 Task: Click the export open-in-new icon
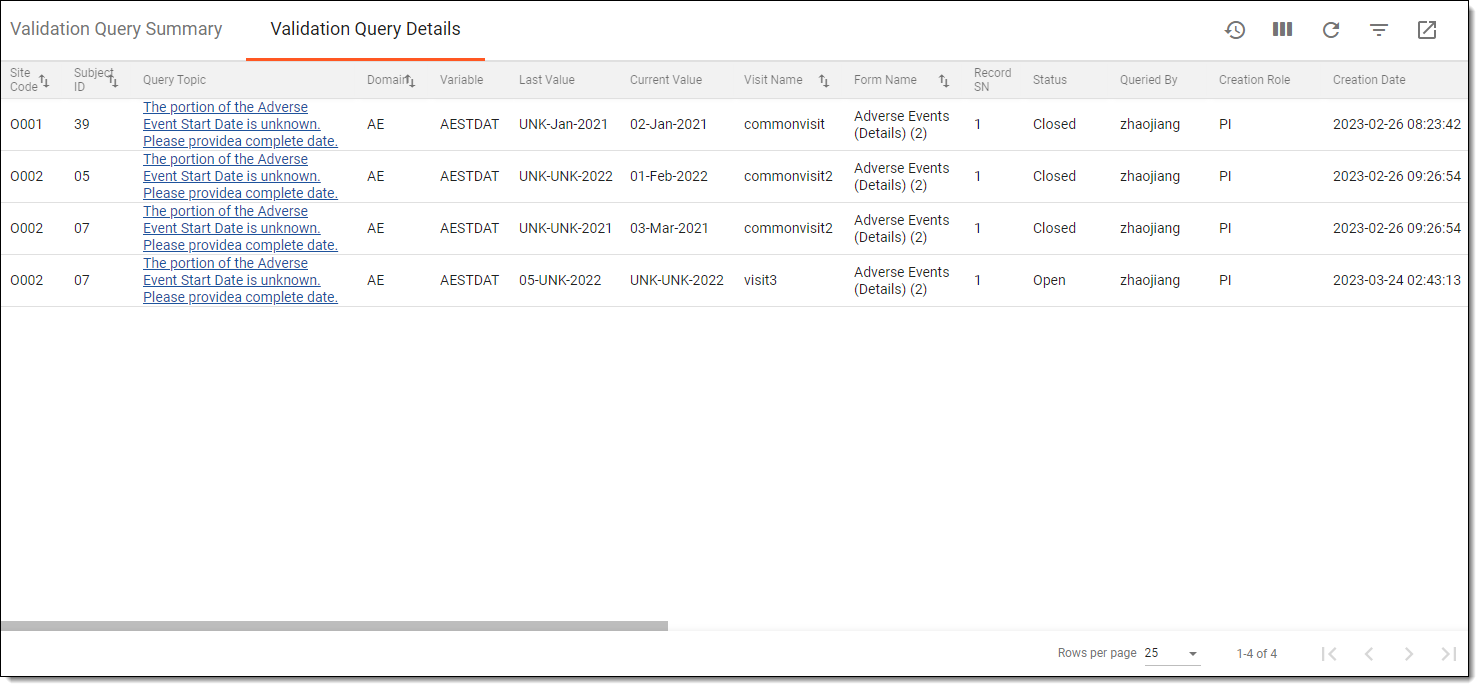(1427, 30)
